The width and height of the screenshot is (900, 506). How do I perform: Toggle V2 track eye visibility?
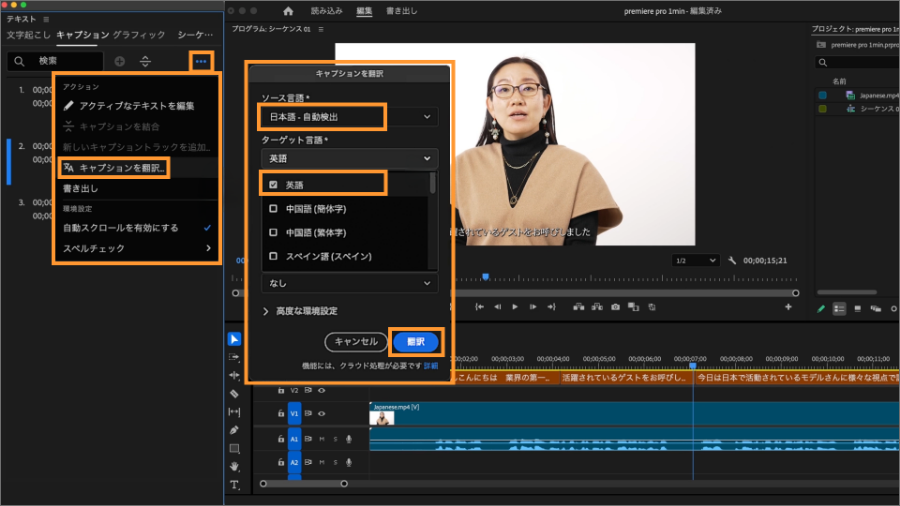click(321, 390)
